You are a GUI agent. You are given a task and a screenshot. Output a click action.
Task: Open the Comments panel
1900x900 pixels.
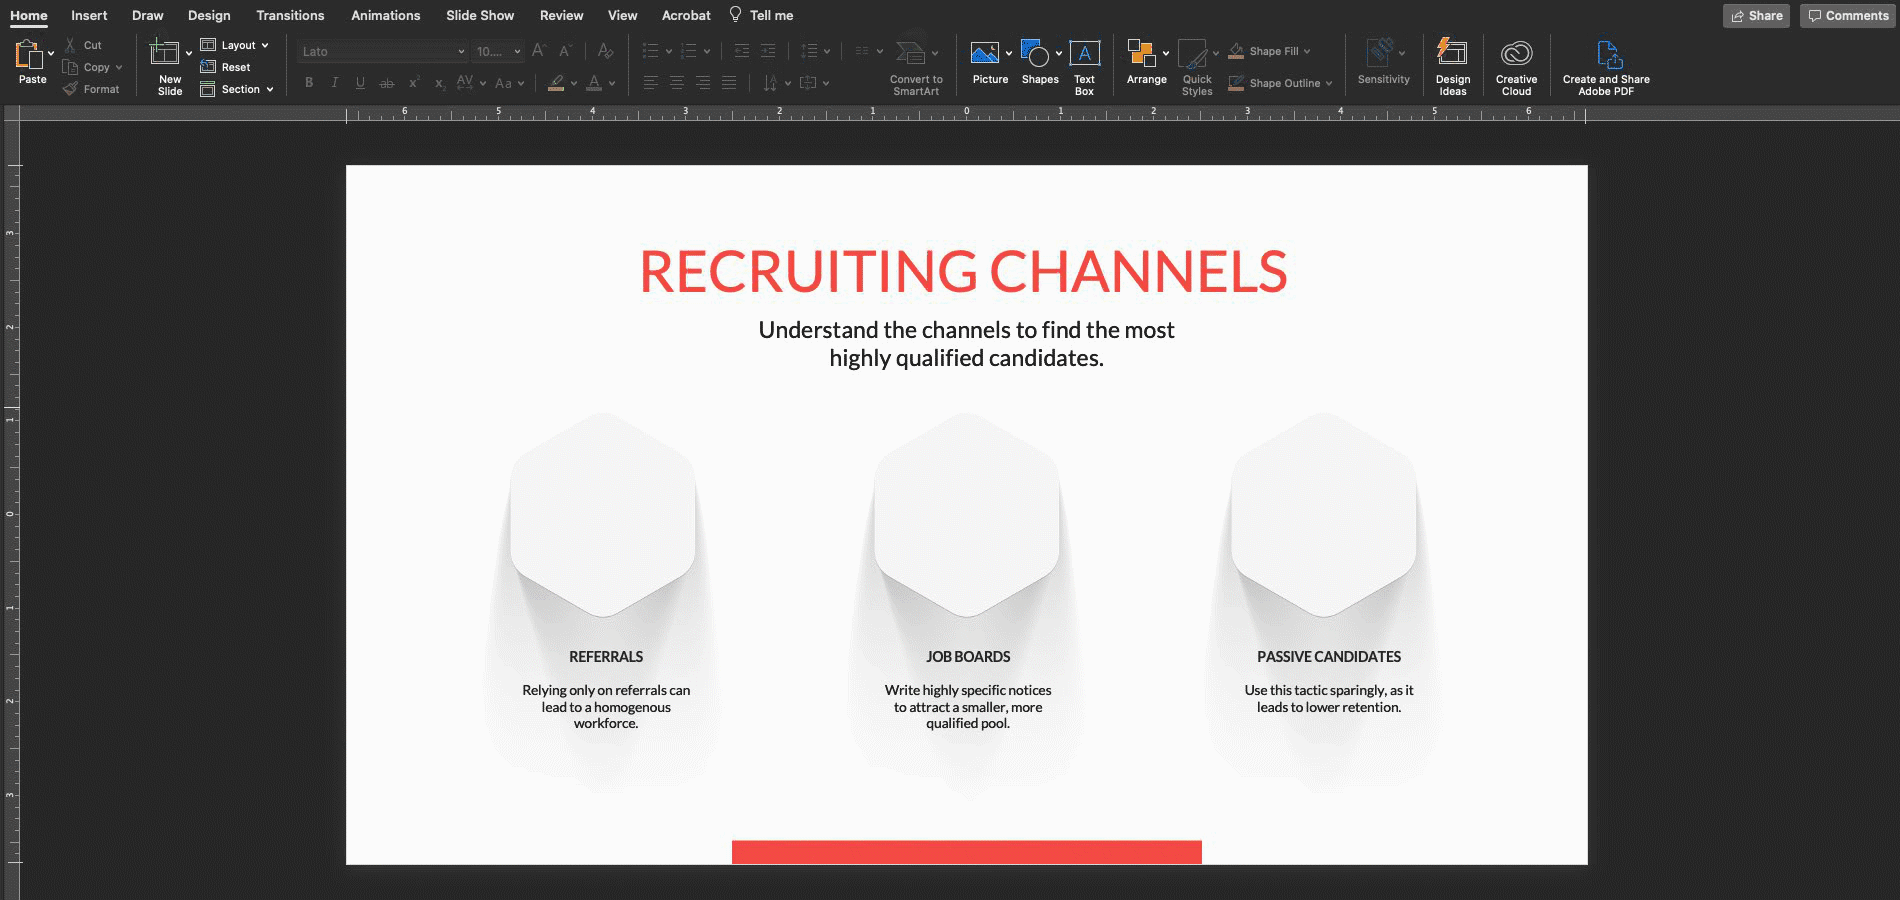pos(1848,15)
